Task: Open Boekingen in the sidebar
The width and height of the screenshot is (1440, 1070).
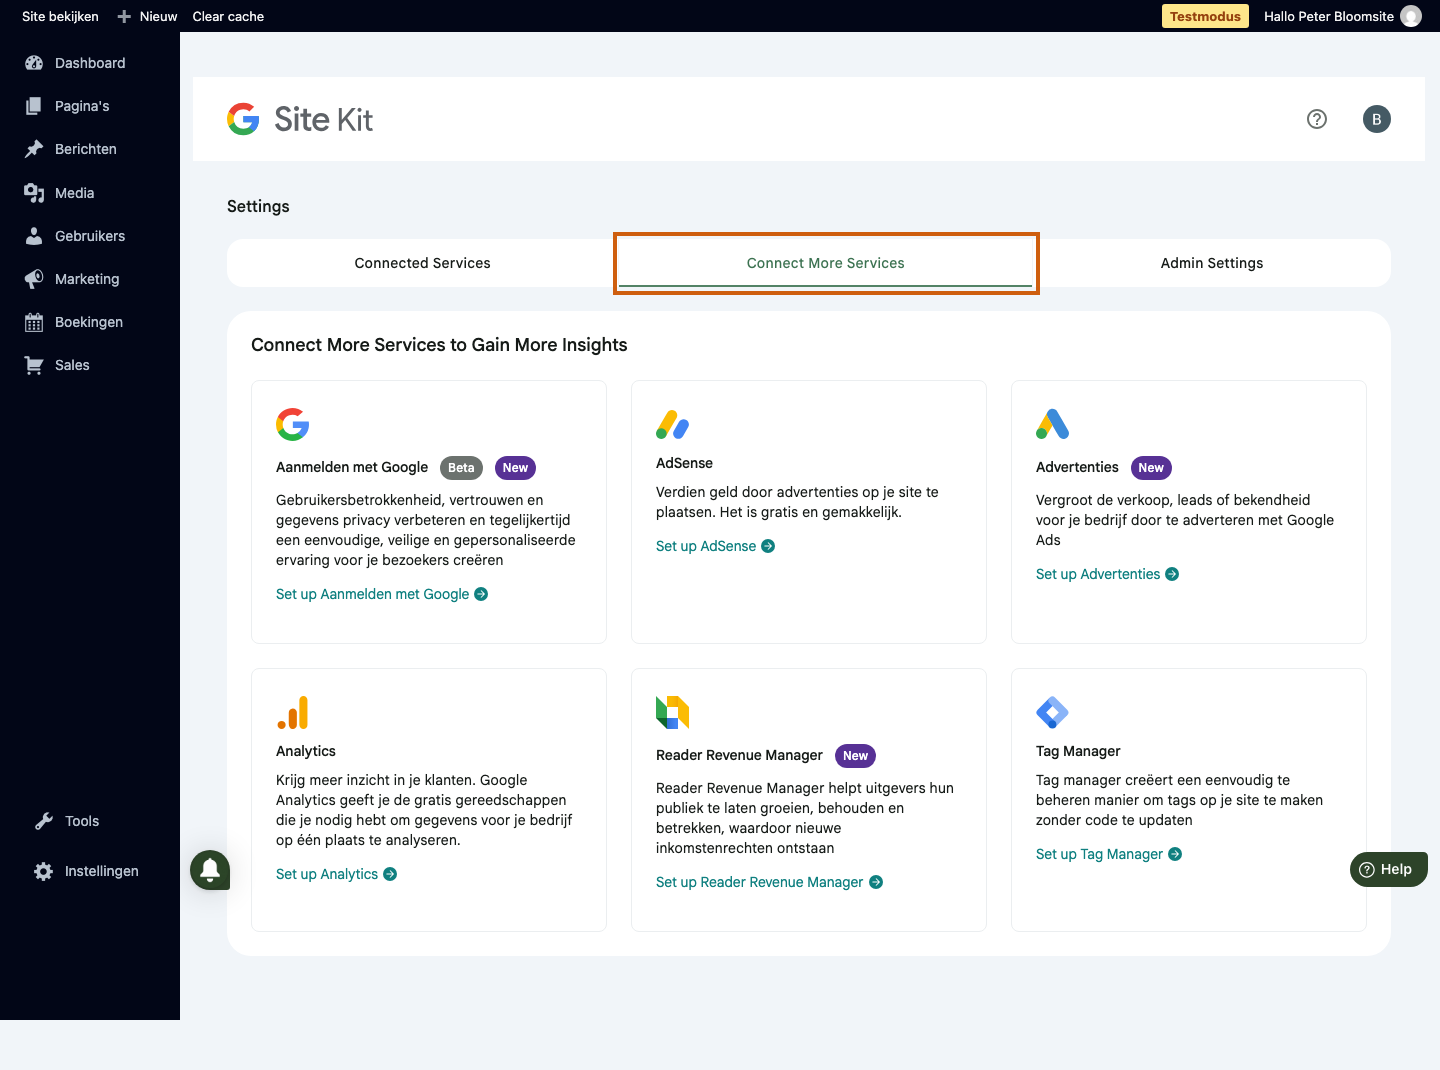Action: click(x=90, y=322)
